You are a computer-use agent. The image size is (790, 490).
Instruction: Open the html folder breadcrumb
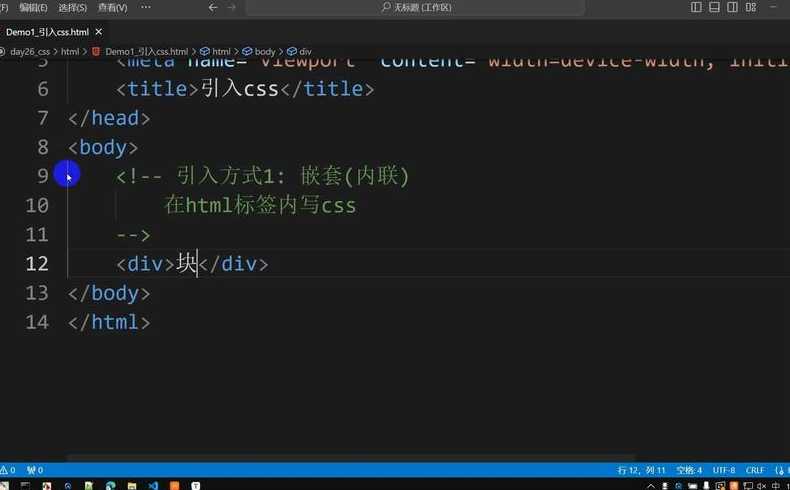(x=70, y=51)
